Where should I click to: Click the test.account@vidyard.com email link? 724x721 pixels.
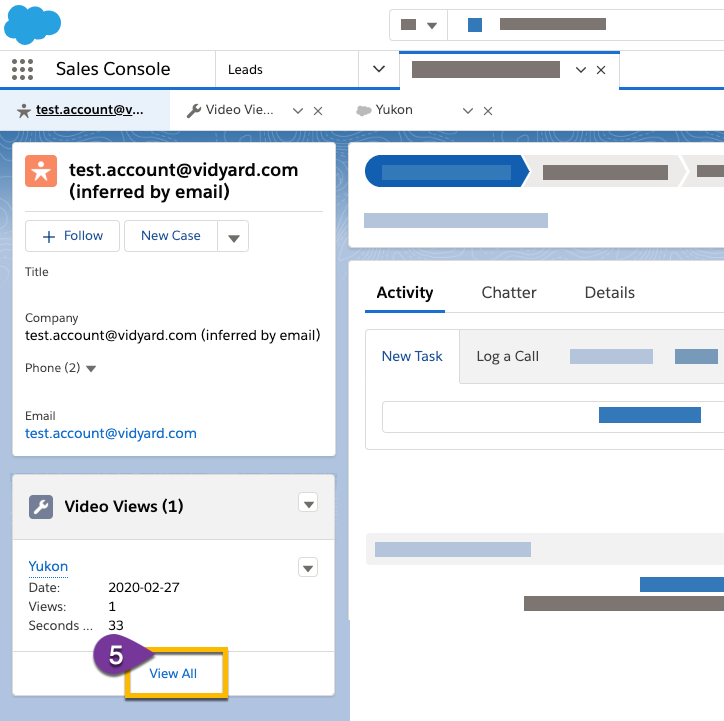point(111,433)
